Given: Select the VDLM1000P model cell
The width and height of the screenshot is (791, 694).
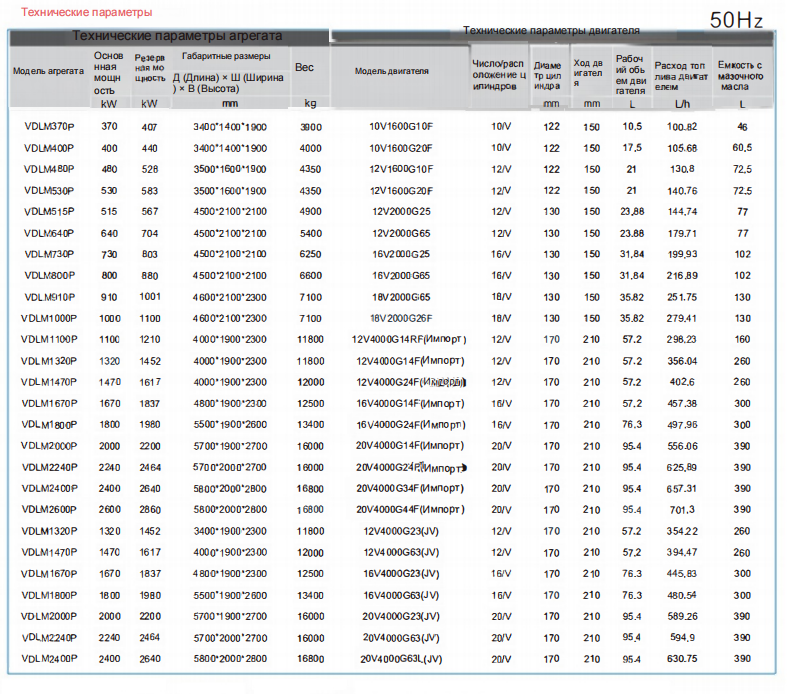Looking at the screenshot, I should click(49, 318).
